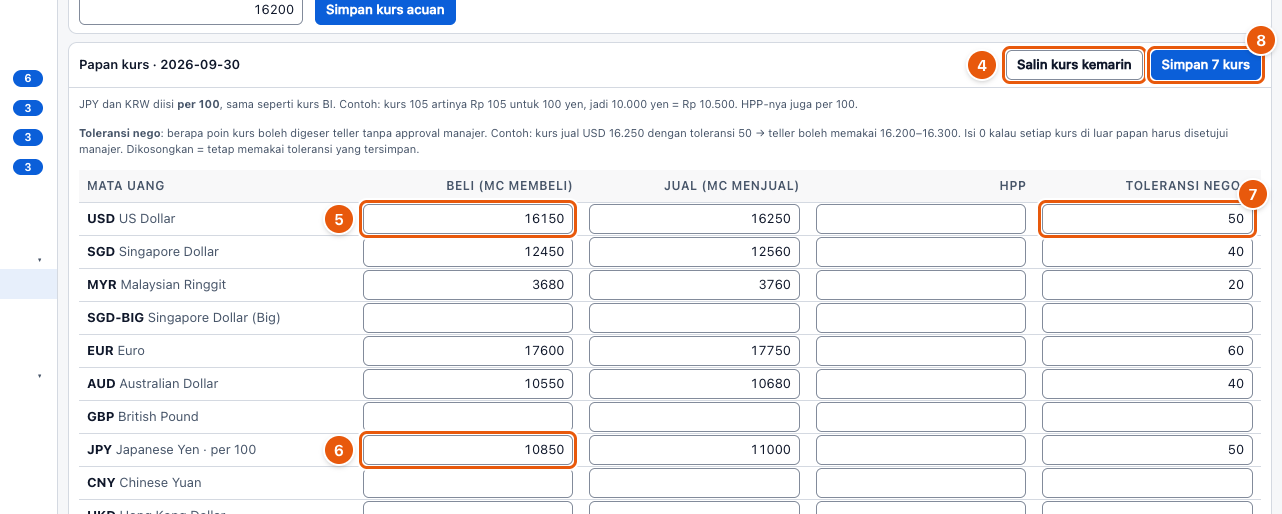Click the 'SGD-BIG Singapore Dollar (Big)' label
The width and height of the screenshot is (1282, 514).
tap(184, 318)
